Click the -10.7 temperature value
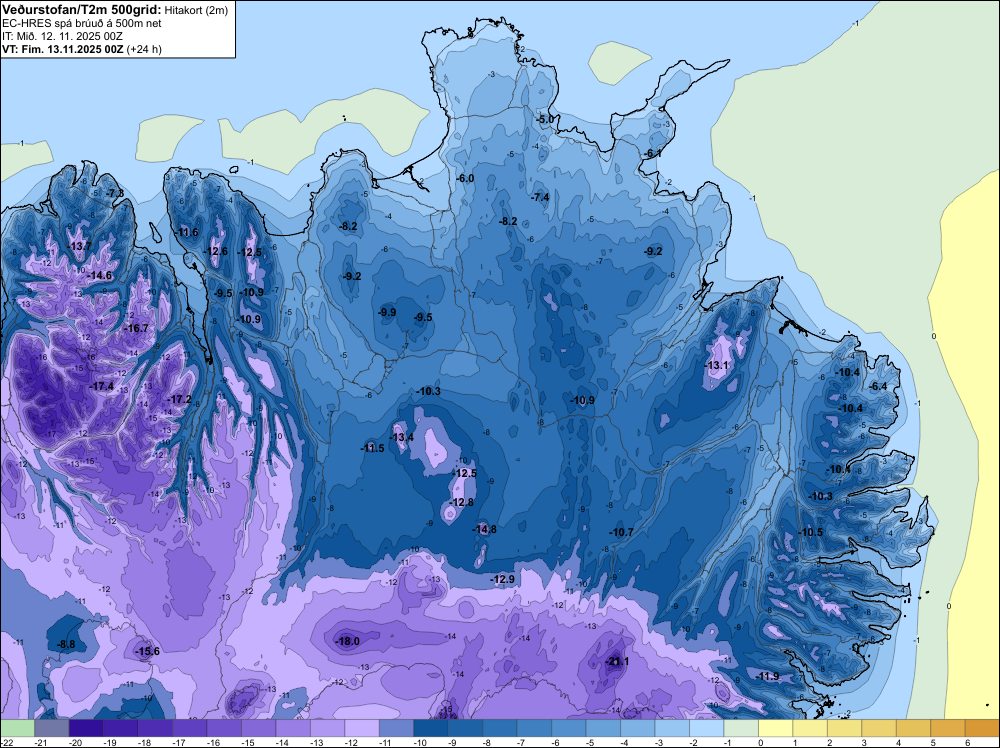 click(x=621, y=532)
